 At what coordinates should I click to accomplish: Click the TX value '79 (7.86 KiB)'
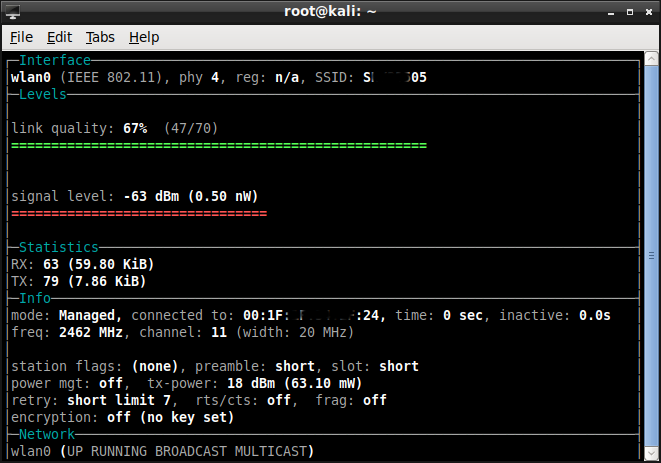[x=94, y=281]
